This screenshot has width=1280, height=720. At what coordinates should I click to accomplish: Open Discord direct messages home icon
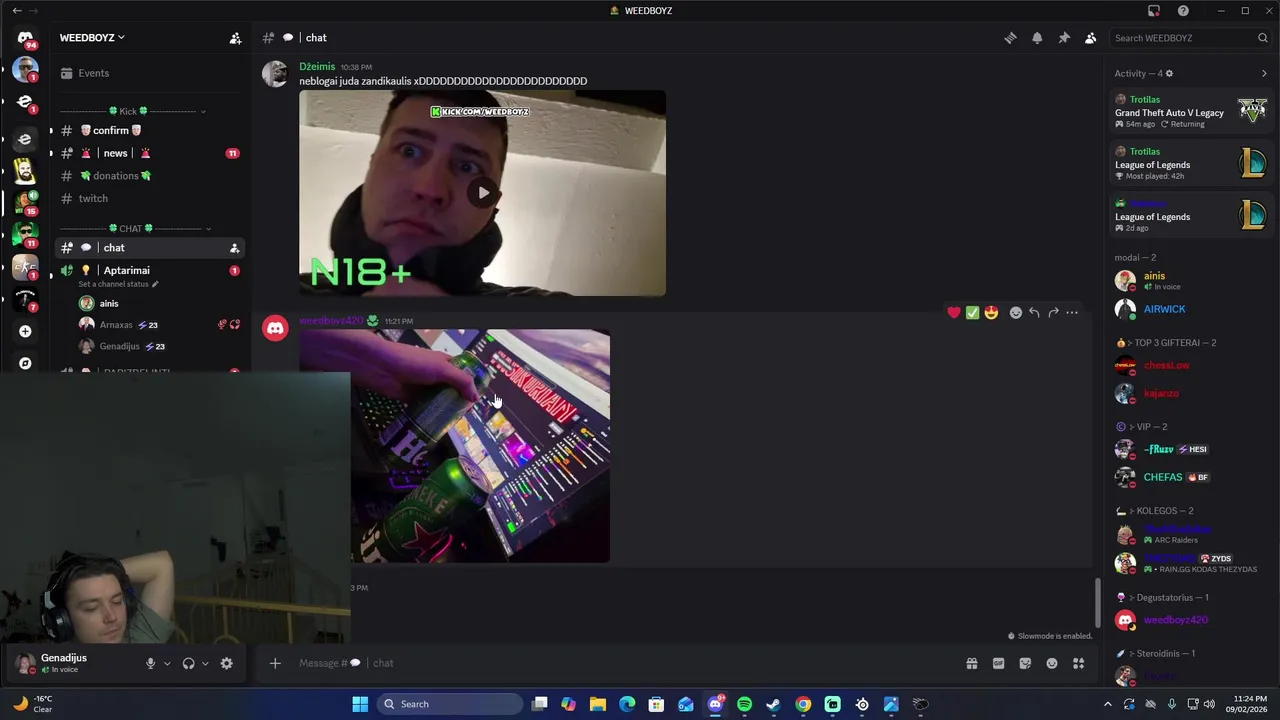pos(25,38)
